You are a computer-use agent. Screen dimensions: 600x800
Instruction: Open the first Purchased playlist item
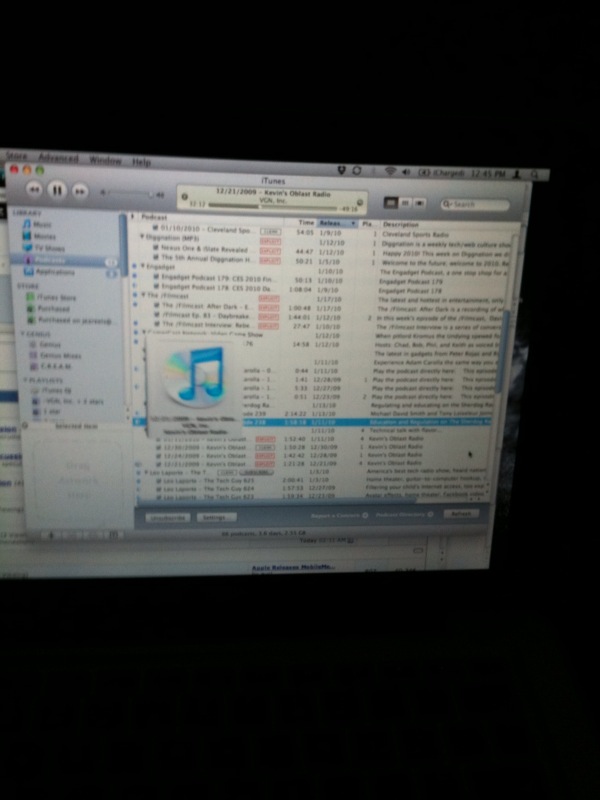[48, 309]
